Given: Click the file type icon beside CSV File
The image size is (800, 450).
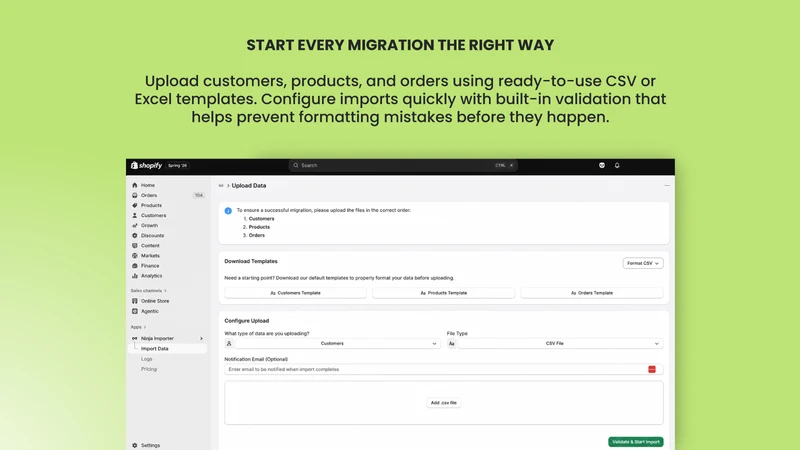Looking at the screenshot, I should pyautogui.click(x=452, y=343).
